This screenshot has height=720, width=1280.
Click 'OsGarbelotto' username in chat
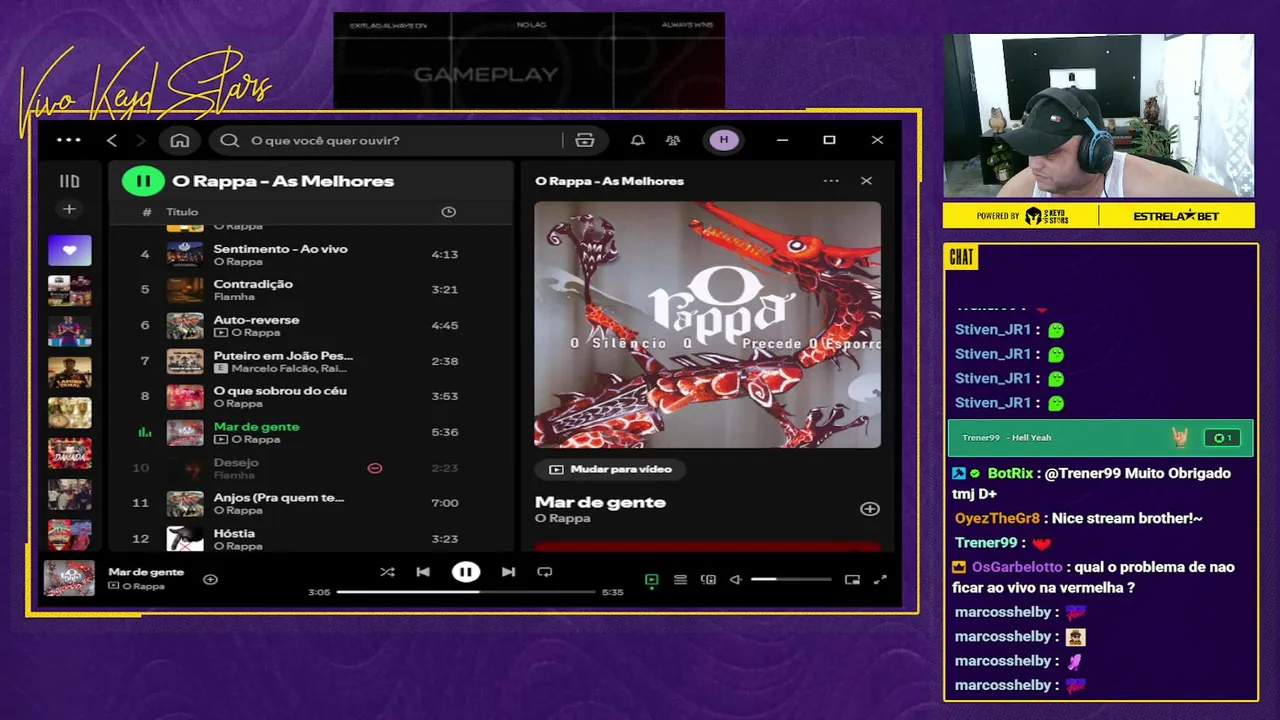pyautogui.click(x=1017, y=567)
